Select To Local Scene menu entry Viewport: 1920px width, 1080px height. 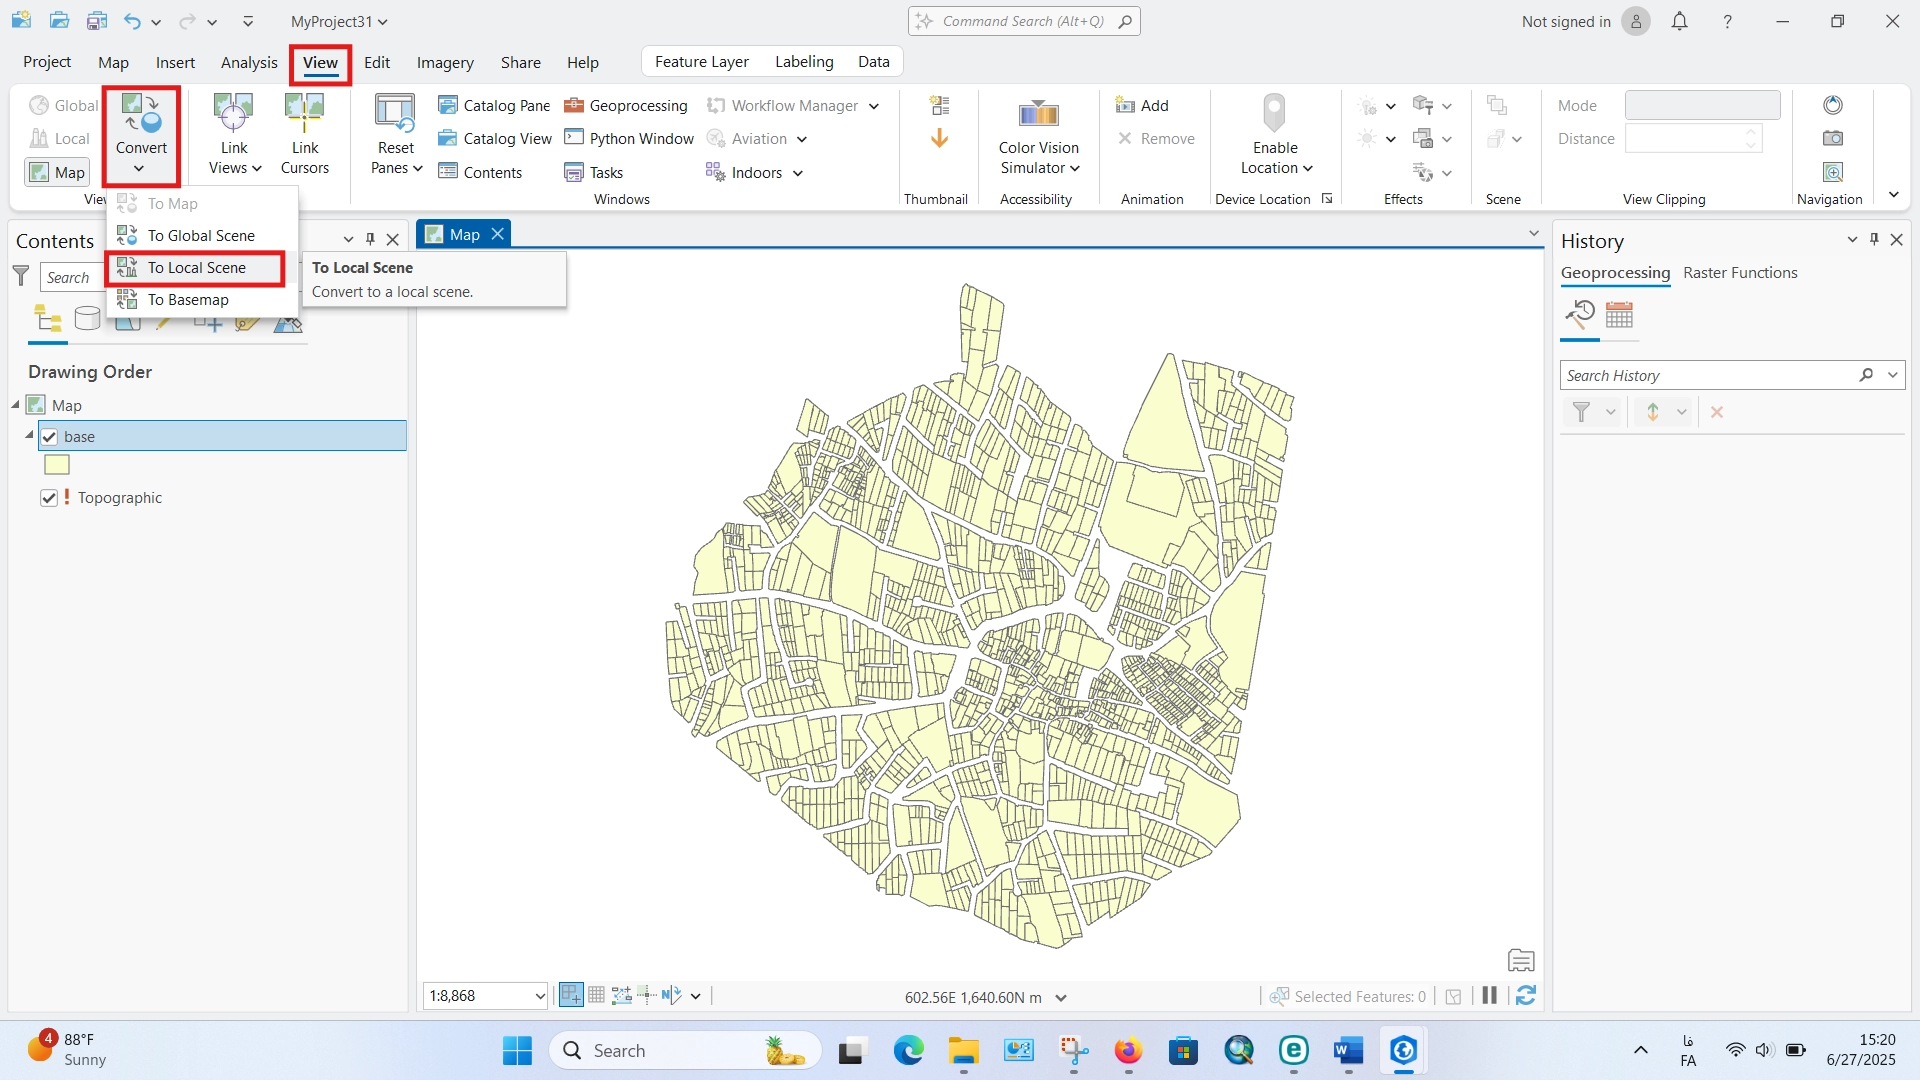[196, 268]
